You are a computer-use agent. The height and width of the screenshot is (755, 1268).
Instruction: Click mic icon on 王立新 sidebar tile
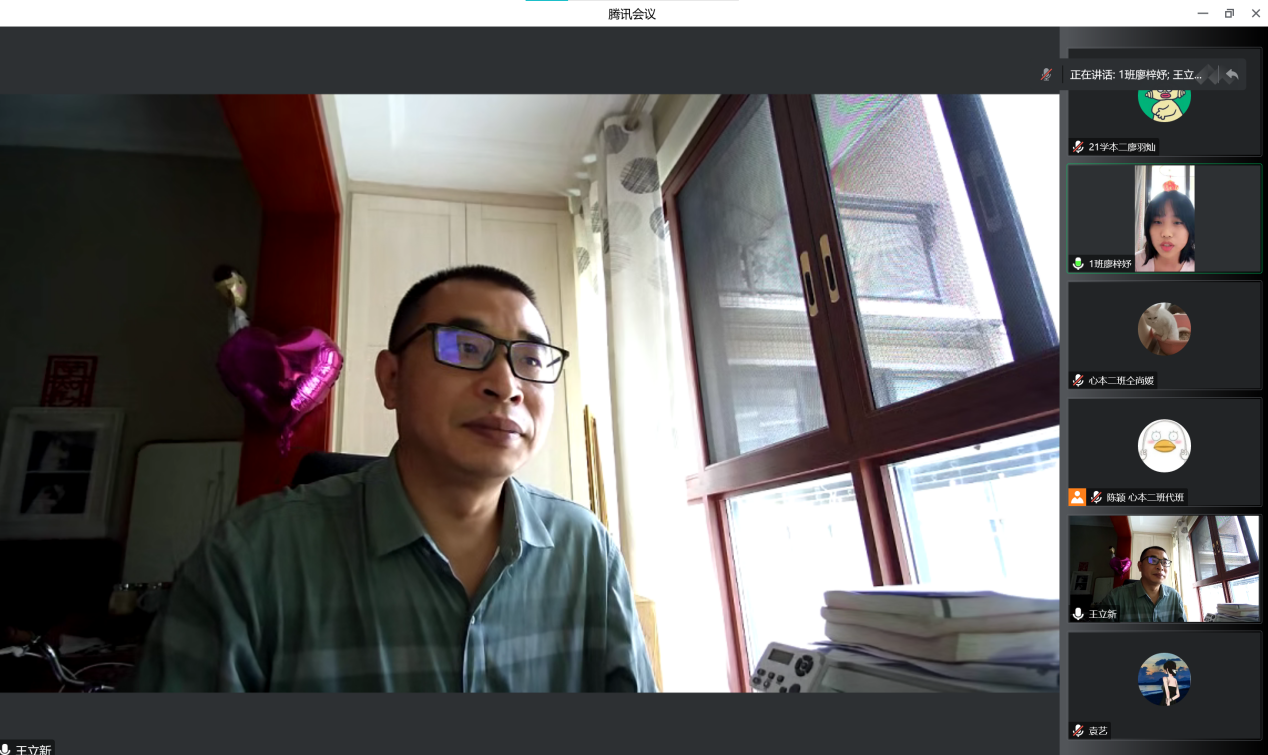[1078, 613]
